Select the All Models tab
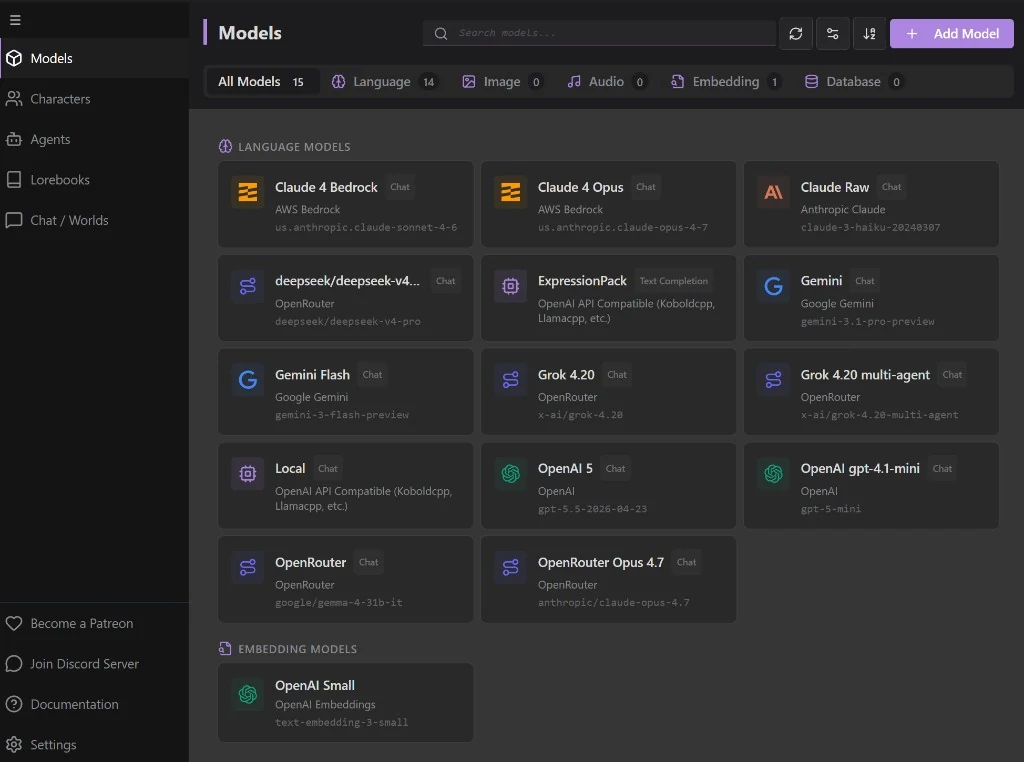The image size is (1024, 762). coord(261,82)
